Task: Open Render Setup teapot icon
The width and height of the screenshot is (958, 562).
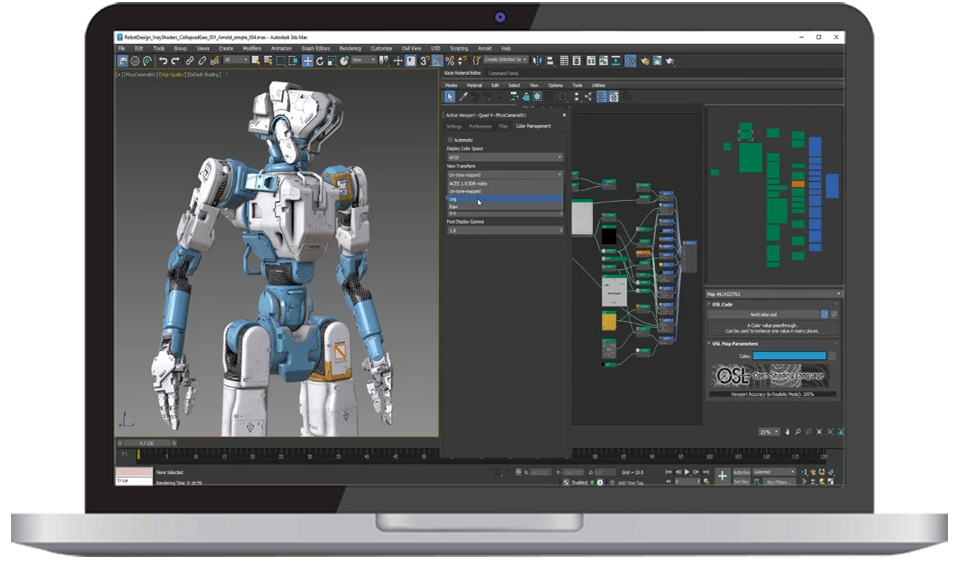Action: [645, 61]
